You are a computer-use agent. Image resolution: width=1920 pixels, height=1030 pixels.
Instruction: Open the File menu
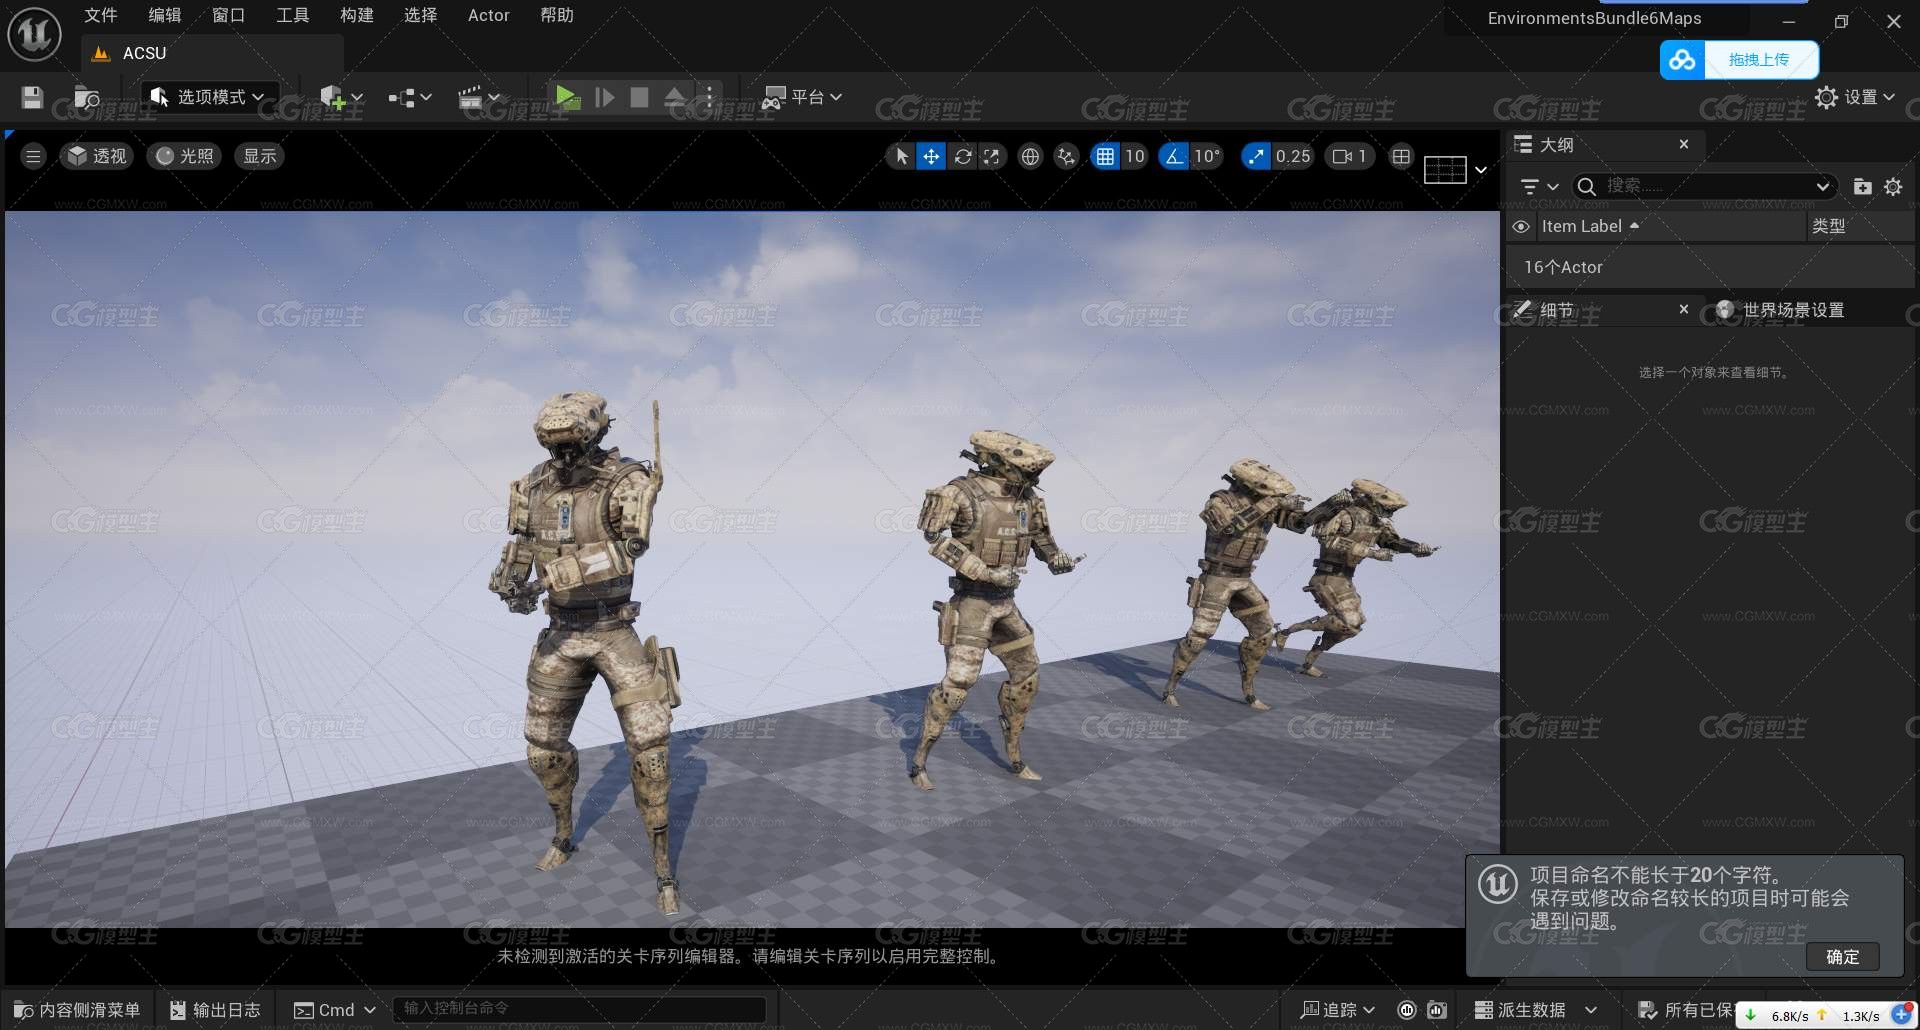click(100, 15)
